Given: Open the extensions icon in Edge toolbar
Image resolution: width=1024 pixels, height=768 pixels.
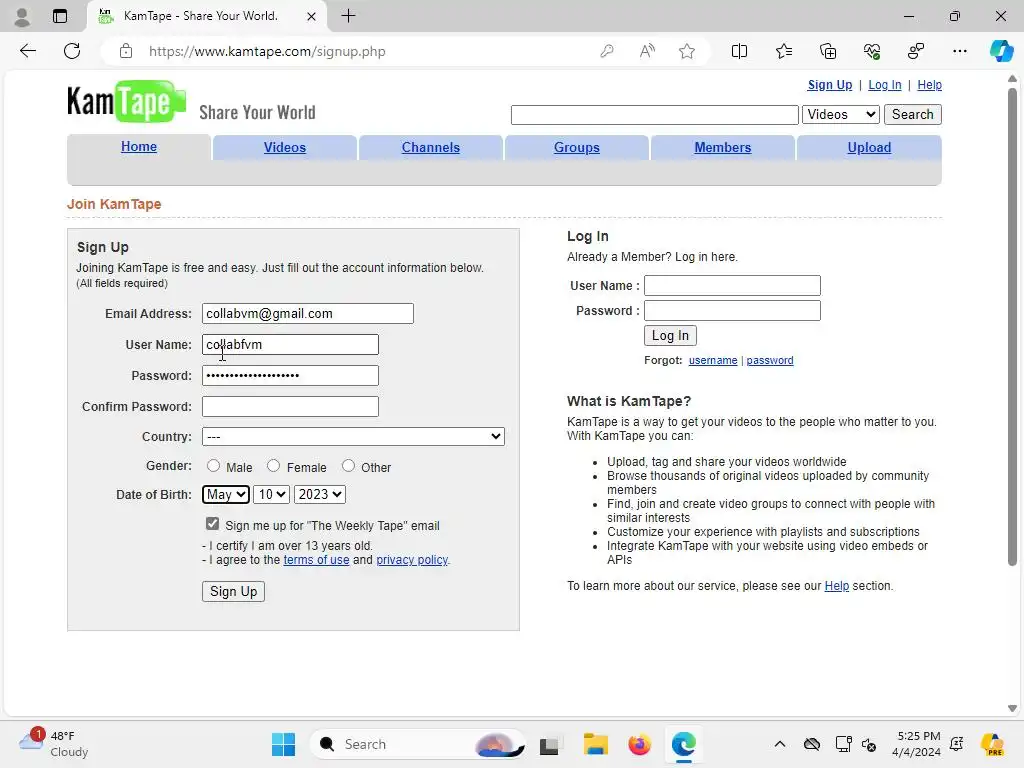Looking at the screenshot, I should (x=916, y=51).
